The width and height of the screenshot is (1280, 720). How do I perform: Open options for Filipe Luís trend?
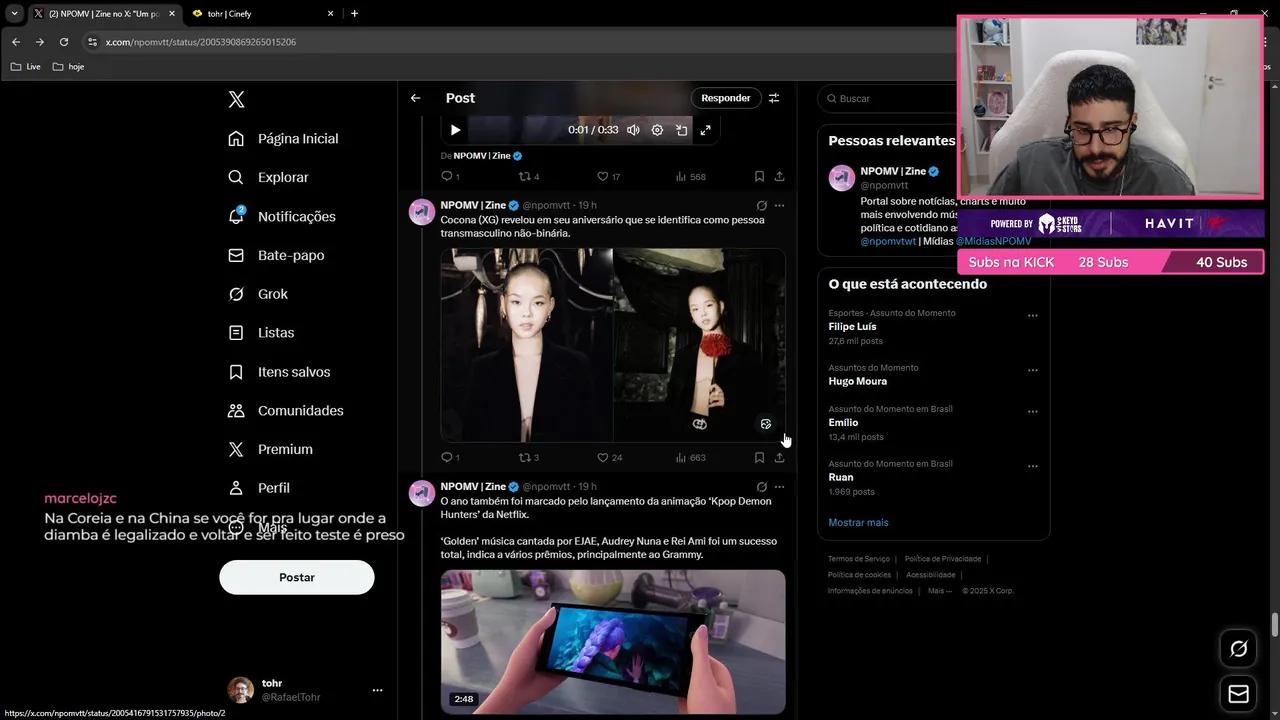pyautogui.click(x=1033, y=315)
